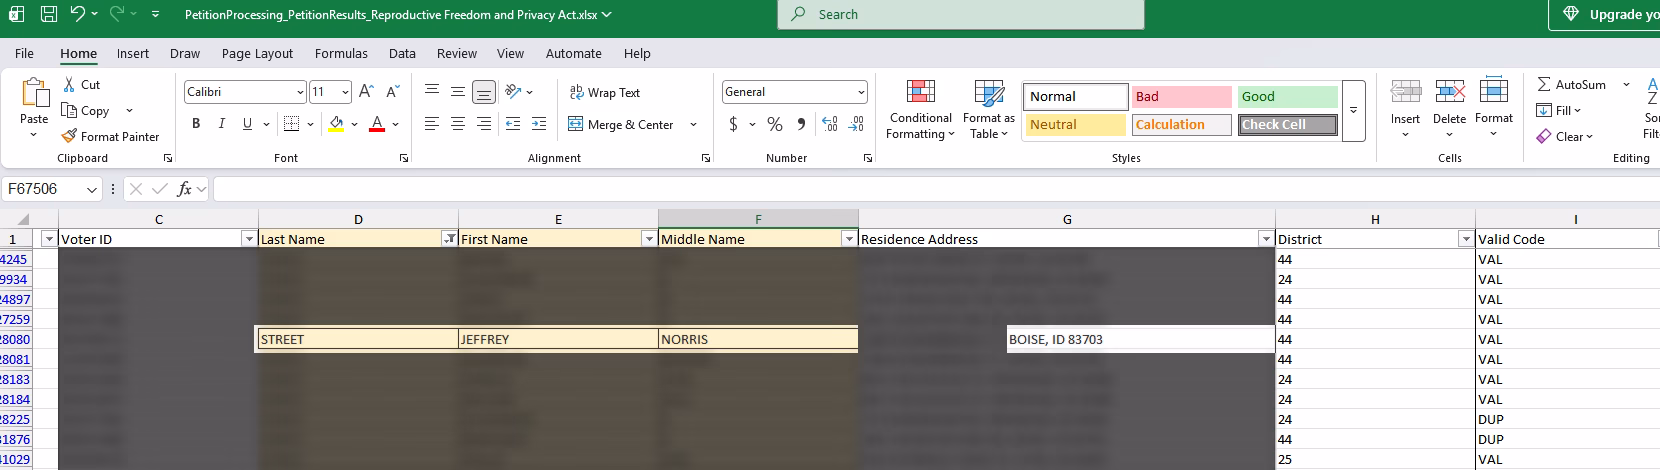Apply the Check Cell style
Image resolution: width=1660 pixels, height=470 pixels.
point(1288,125)
